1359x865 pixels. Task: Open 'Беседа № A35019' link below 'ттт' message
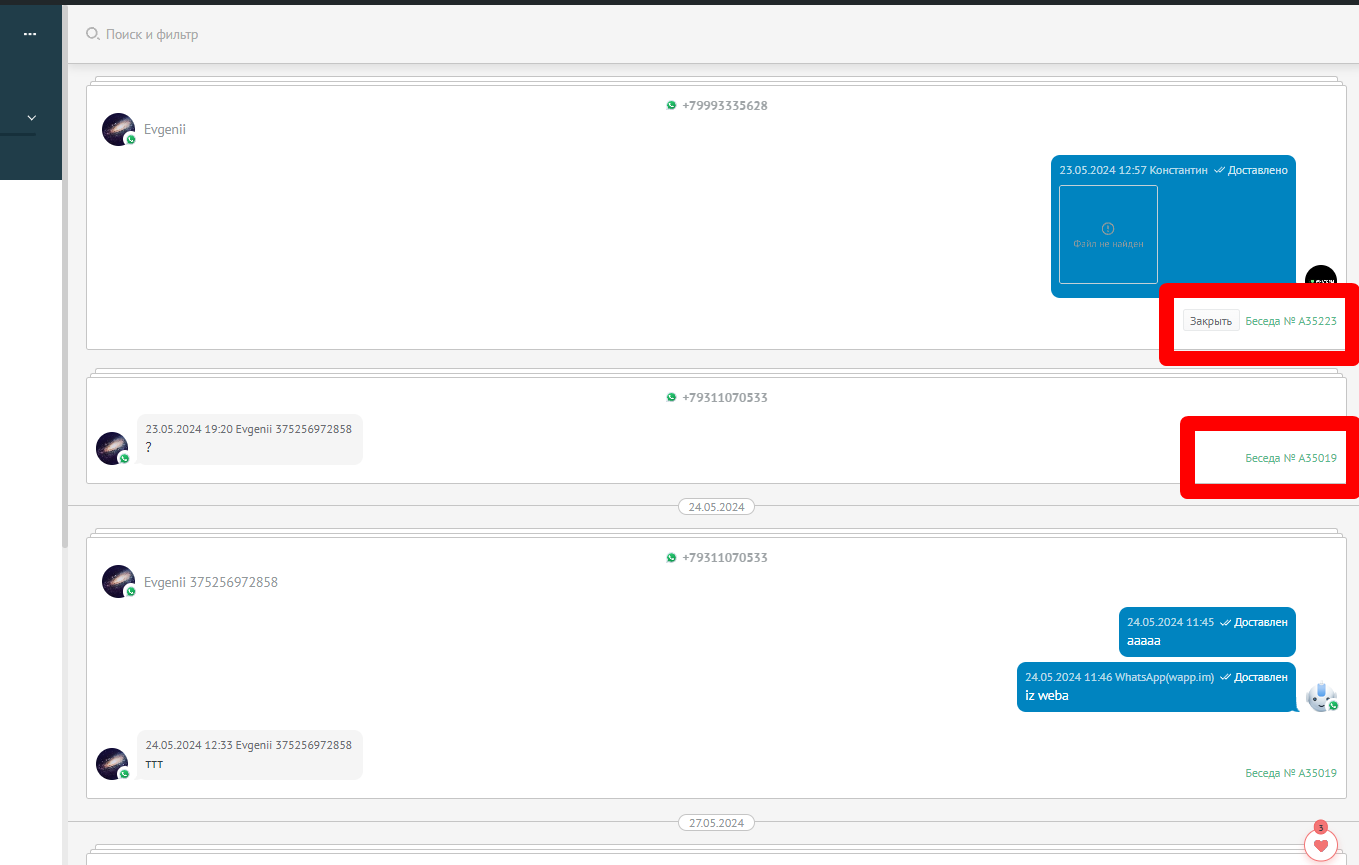click(1290, 773)
